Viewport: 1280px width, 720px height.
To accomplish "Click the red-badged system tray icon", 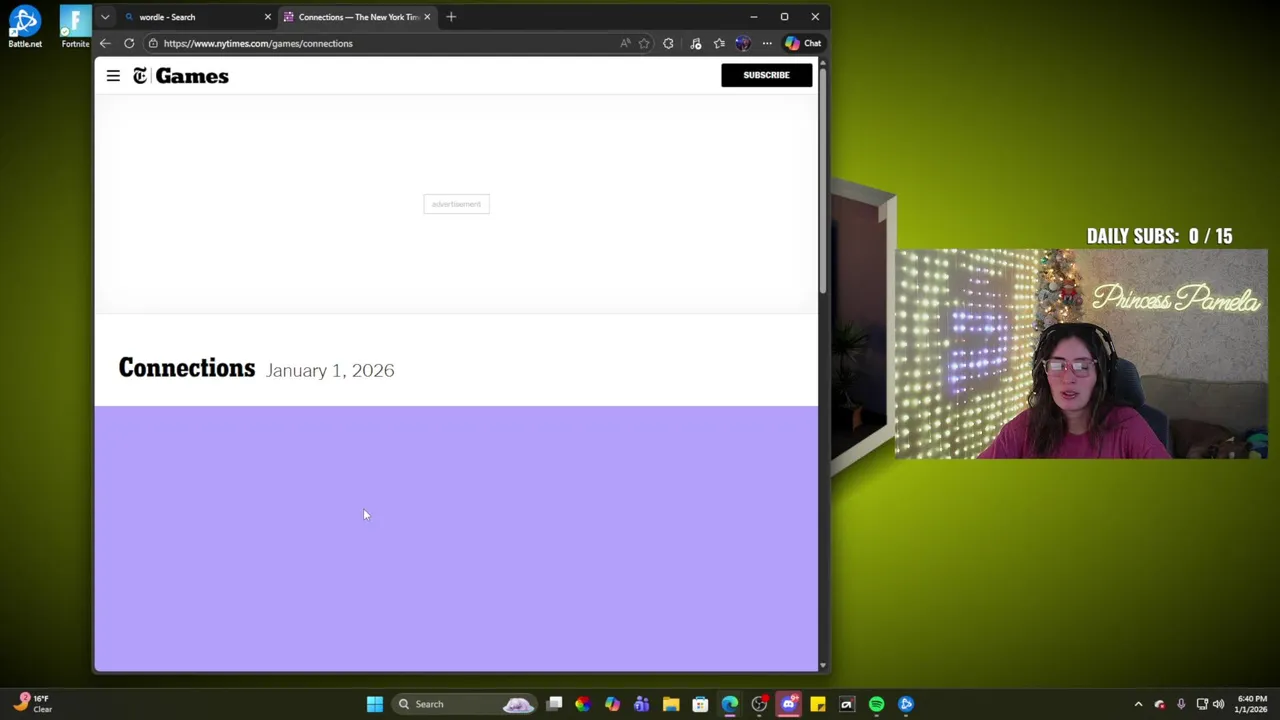I will tap(1160, 704).
